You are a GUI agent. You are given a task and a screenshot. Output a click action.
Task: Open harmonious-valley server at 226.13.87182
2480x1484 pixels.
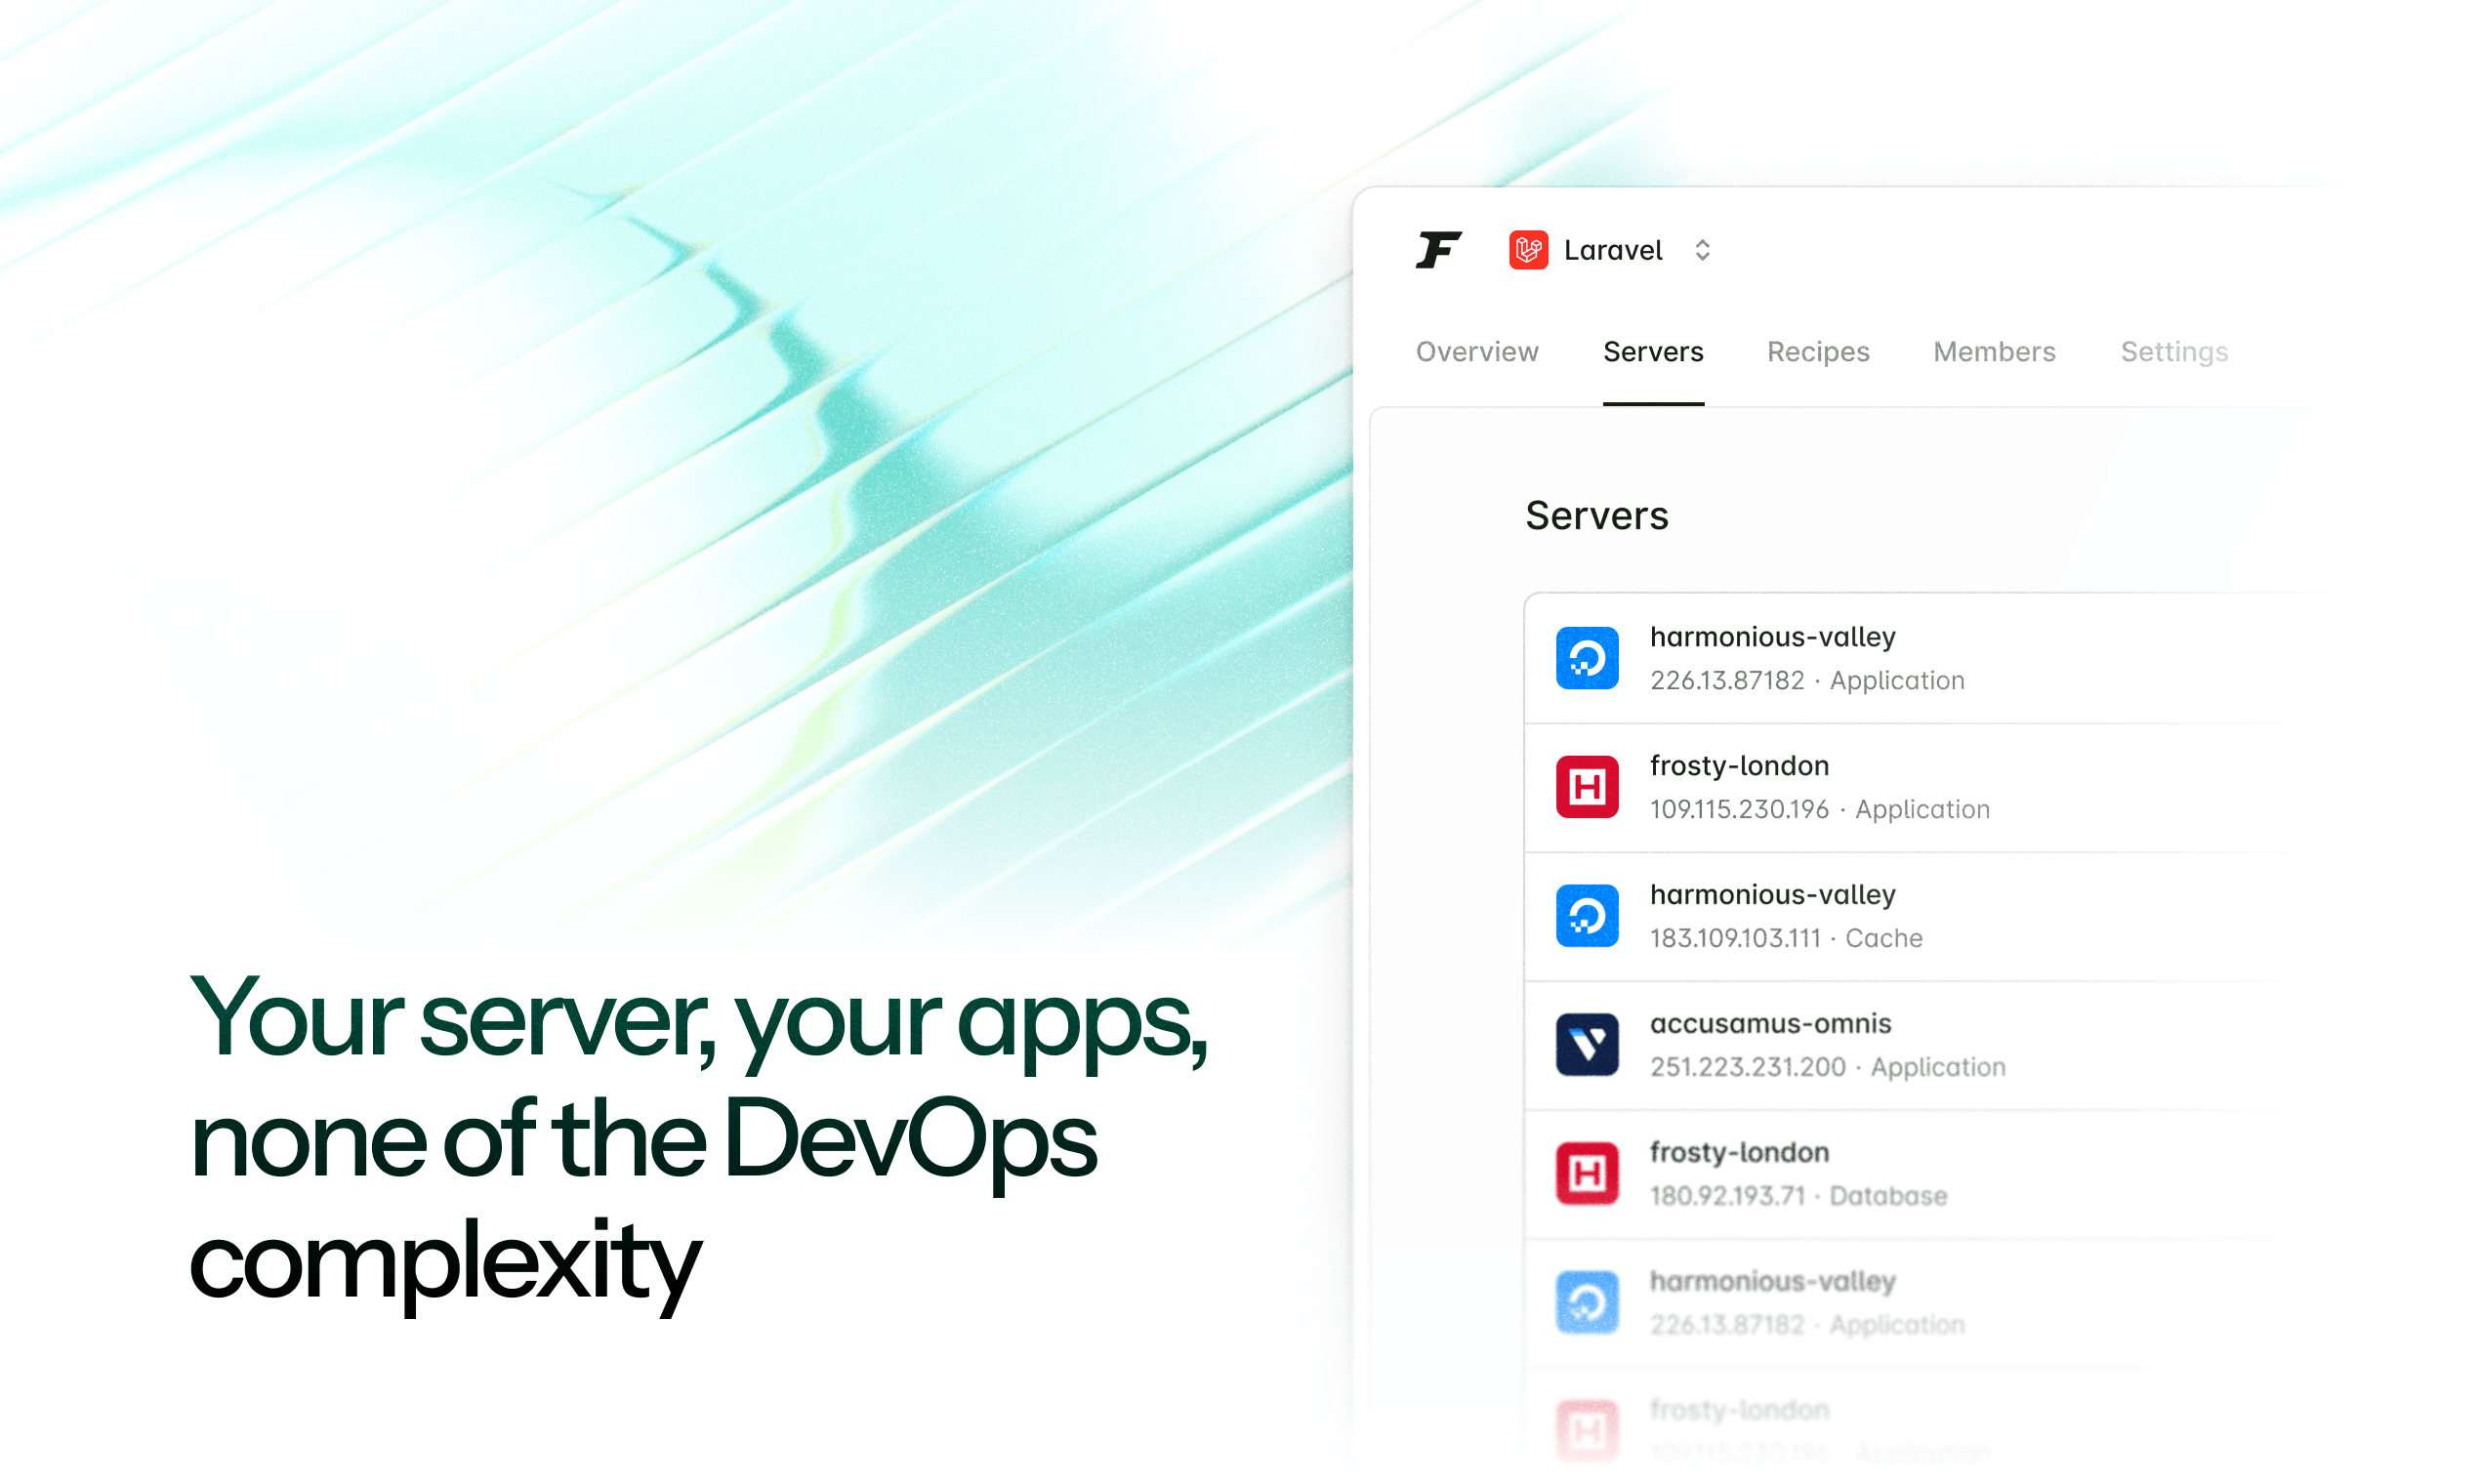click(1772, 637)
